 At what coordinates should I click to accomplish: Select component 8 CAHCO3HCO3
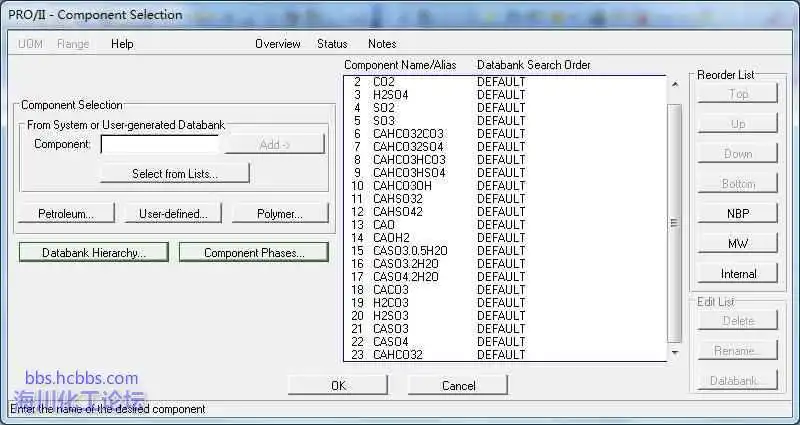(x=505, y=160)
